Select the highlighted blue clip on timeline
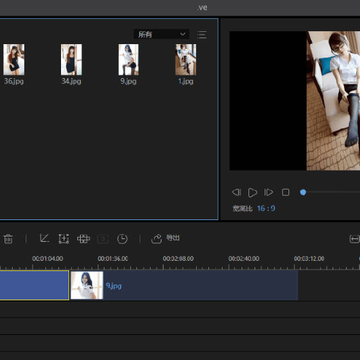The height and width of the screenshot is (360, 360). tap(34, 285)
